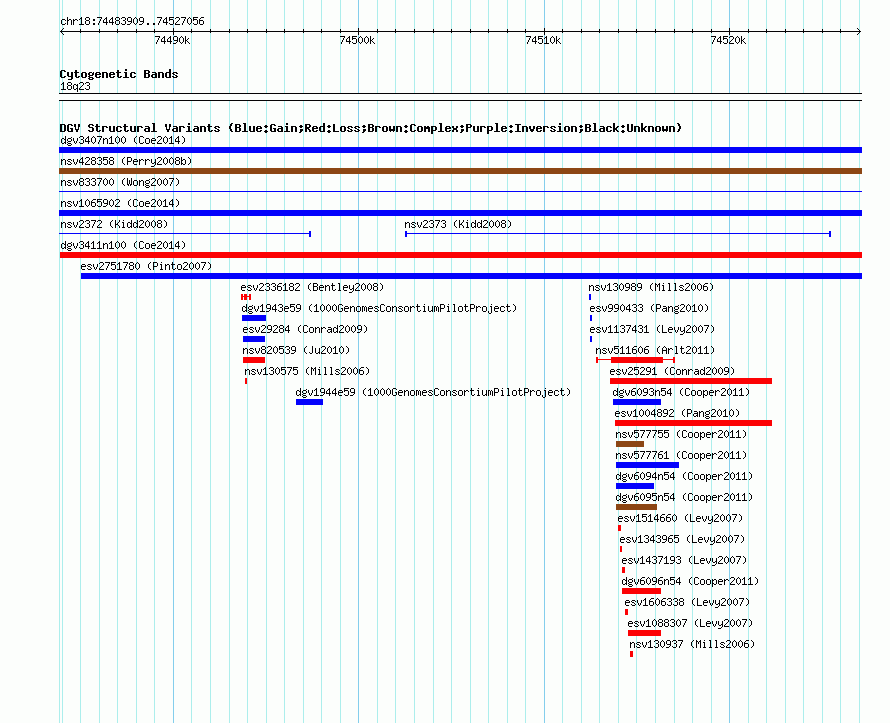Click the 74520k ruler marker
The image size is (890, 723).
(728, 40)
